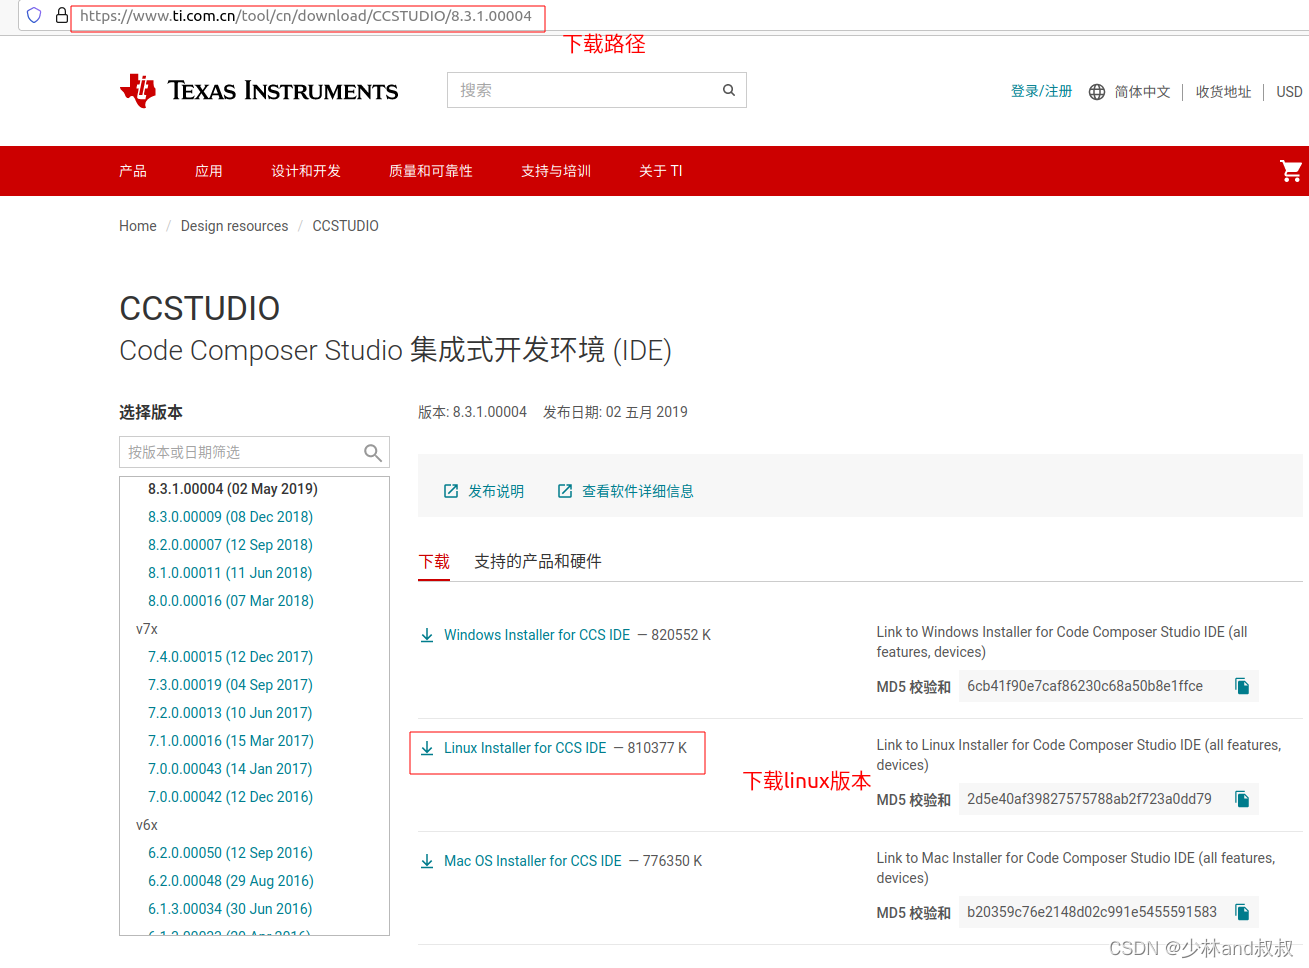Select version 8.0.0.00016 (07 Mar 2018)
The height and width of the screenshot is (968, 1309).
tap(231, 601)
